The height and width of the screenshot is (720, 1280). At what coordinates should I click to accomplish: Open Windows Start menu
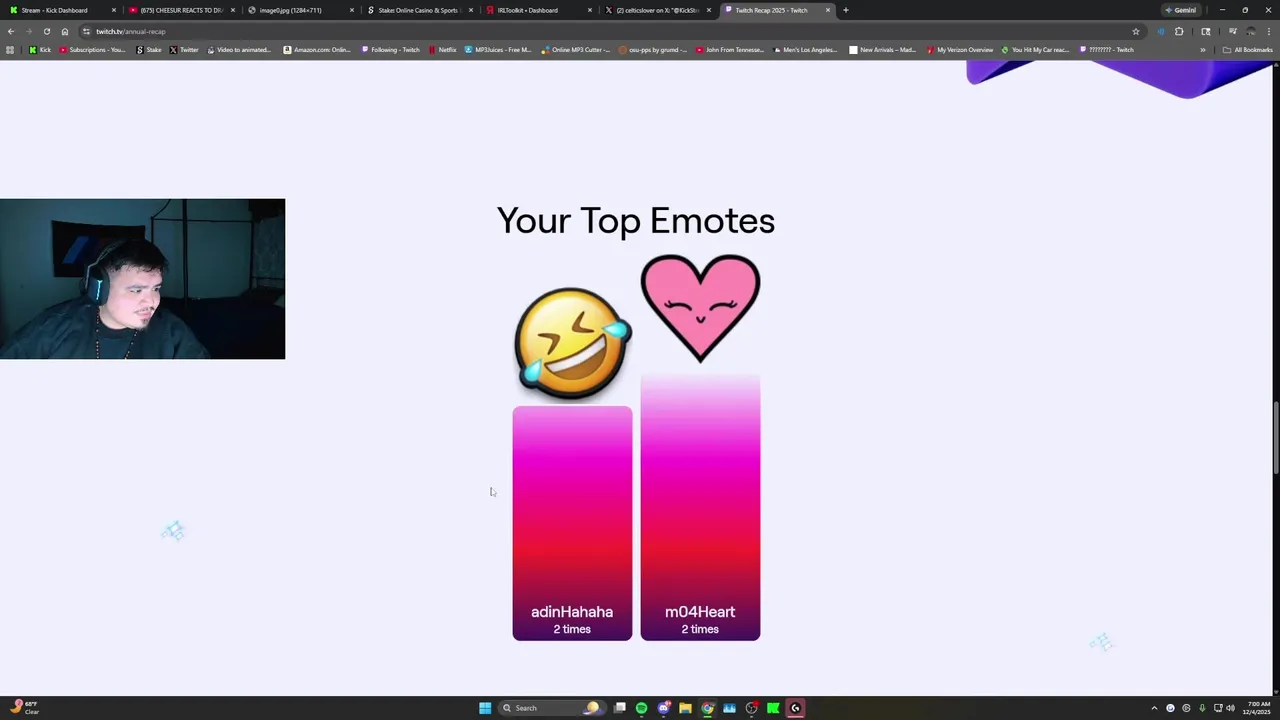click(485, 708)
